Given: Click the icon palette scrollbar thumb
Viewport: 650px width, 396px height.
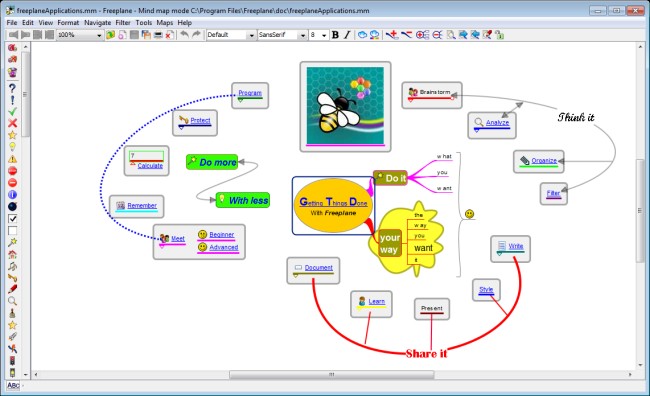Looking at the screenshot, I should 26,94.
